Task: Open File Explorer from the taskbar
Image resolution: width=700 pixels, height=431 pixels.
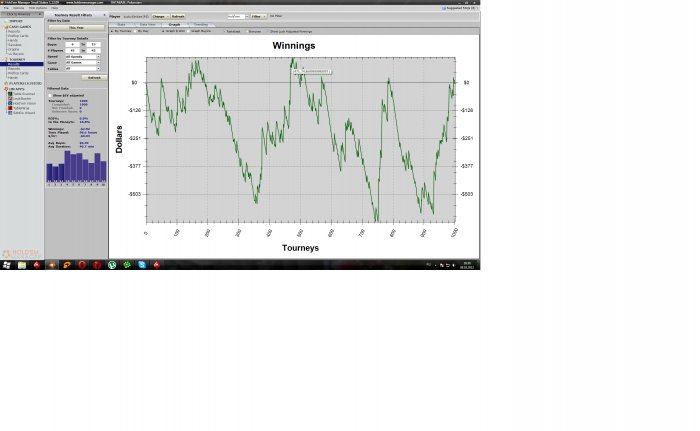Action: [21, 265]
